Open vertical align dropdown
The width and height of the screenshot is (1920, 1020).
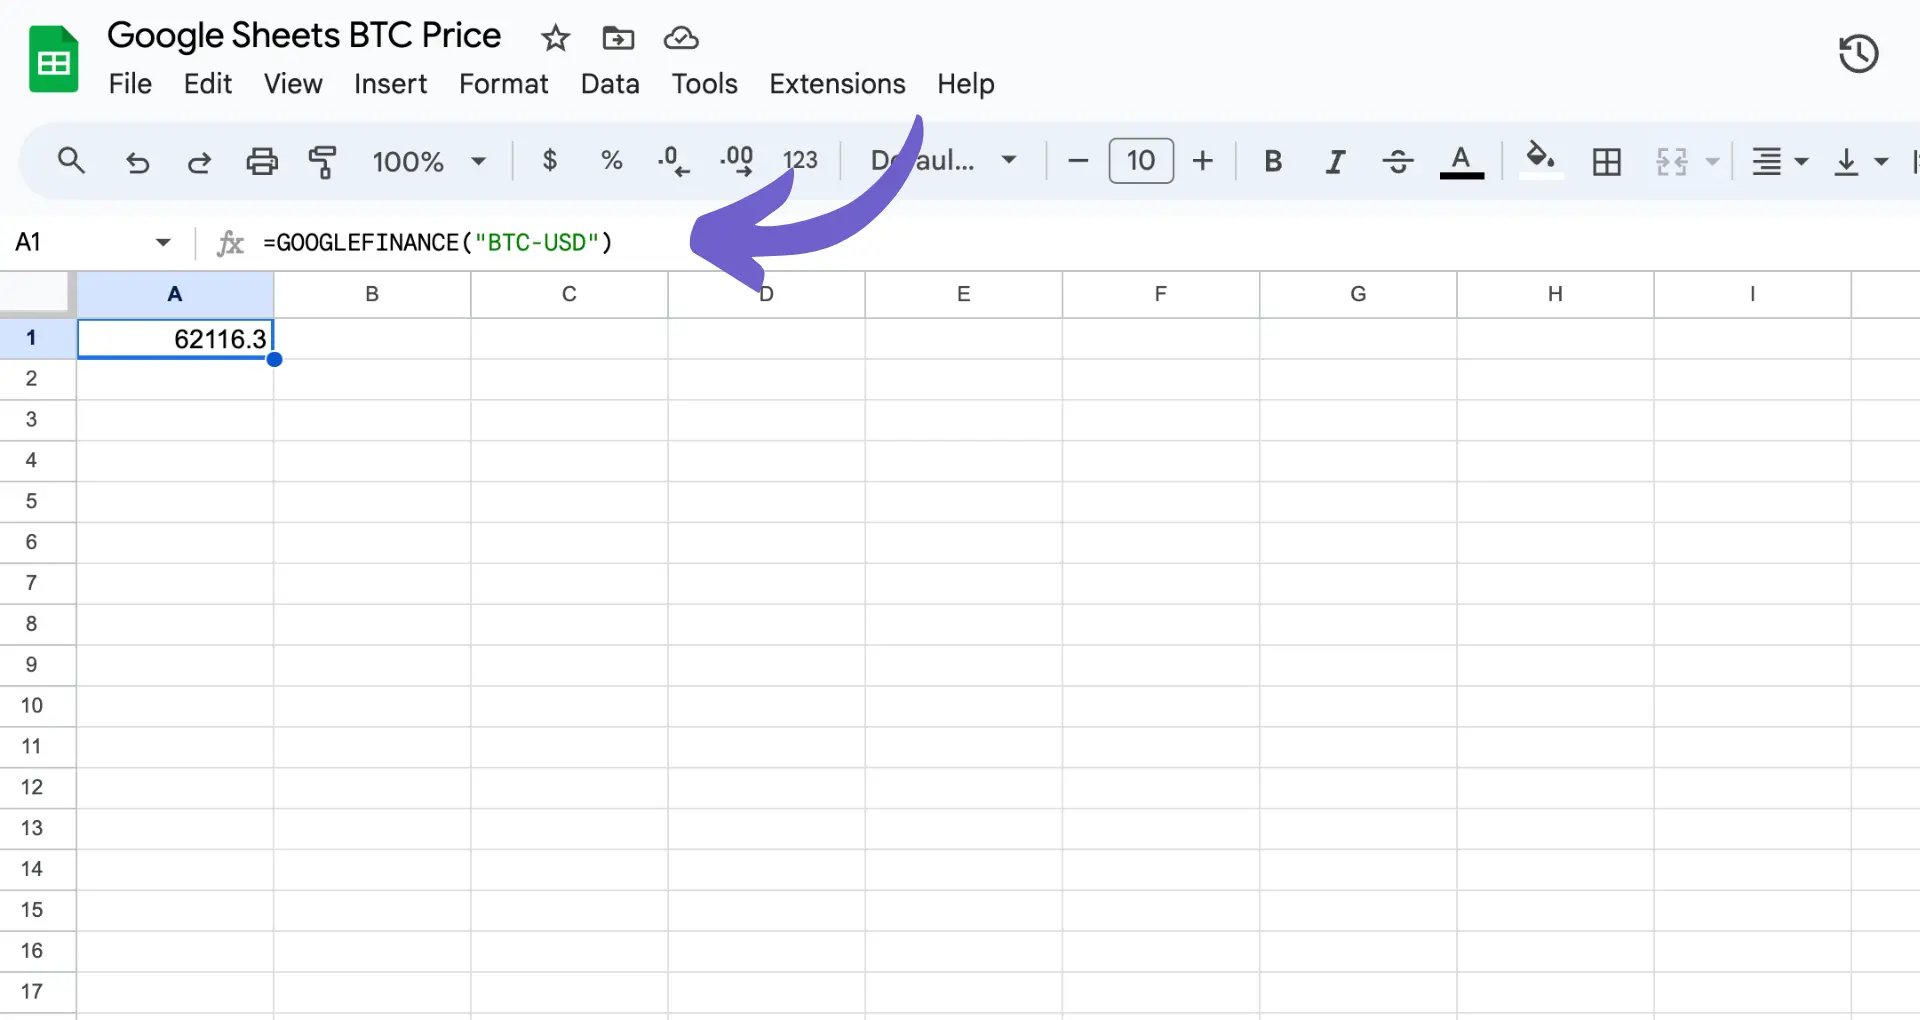click(1860, 161)
